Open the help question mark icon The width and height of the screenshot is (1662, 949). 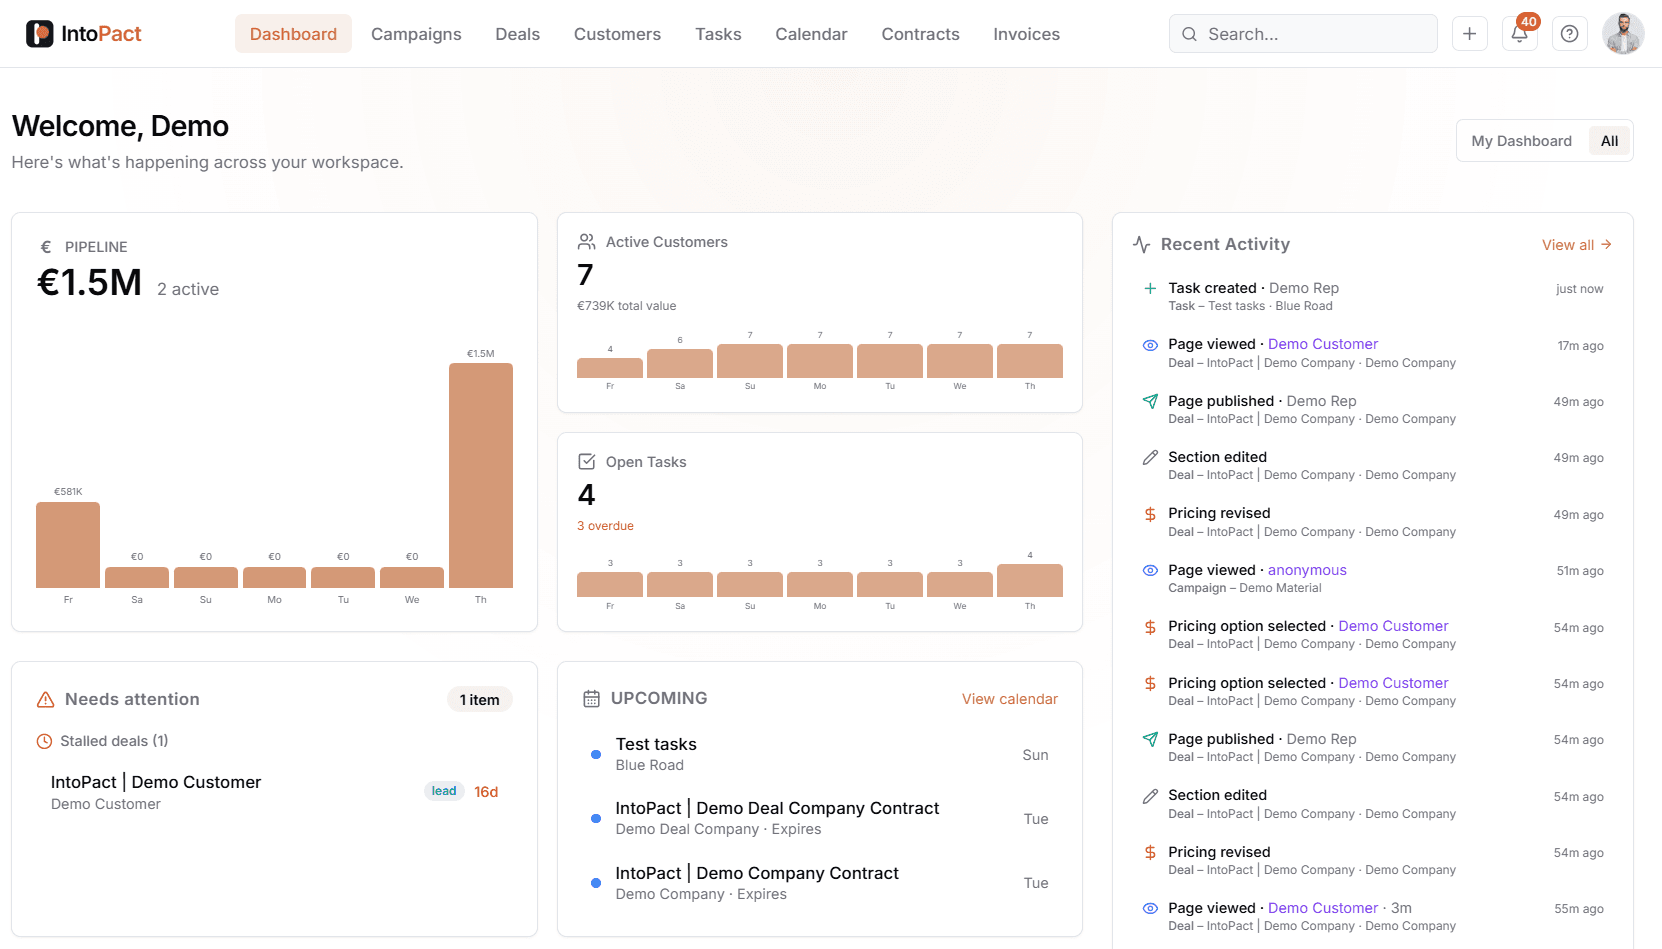1569,34
